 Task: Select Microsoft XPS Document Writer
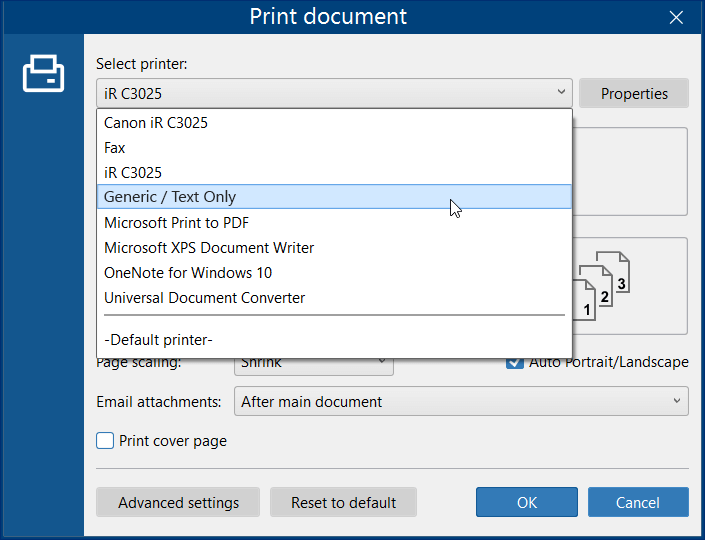(334, 248)
